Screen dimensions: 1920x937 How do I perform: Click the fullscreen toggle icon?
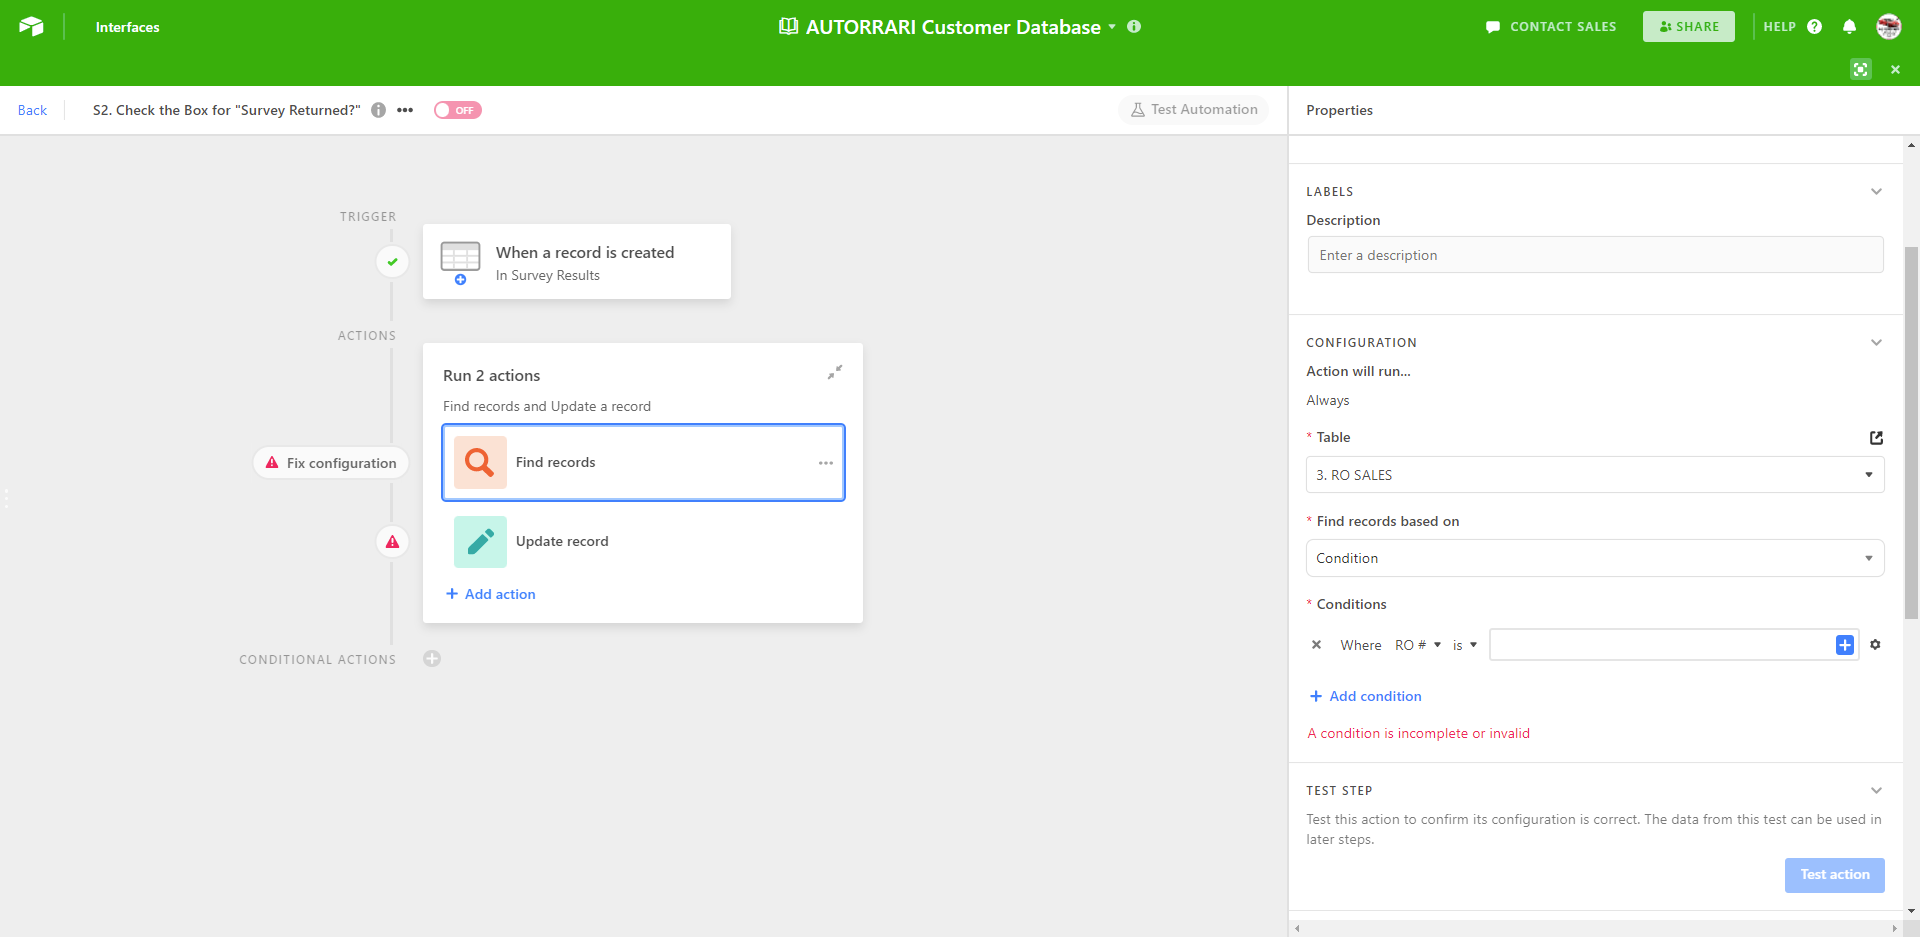tap(1860, 69)
